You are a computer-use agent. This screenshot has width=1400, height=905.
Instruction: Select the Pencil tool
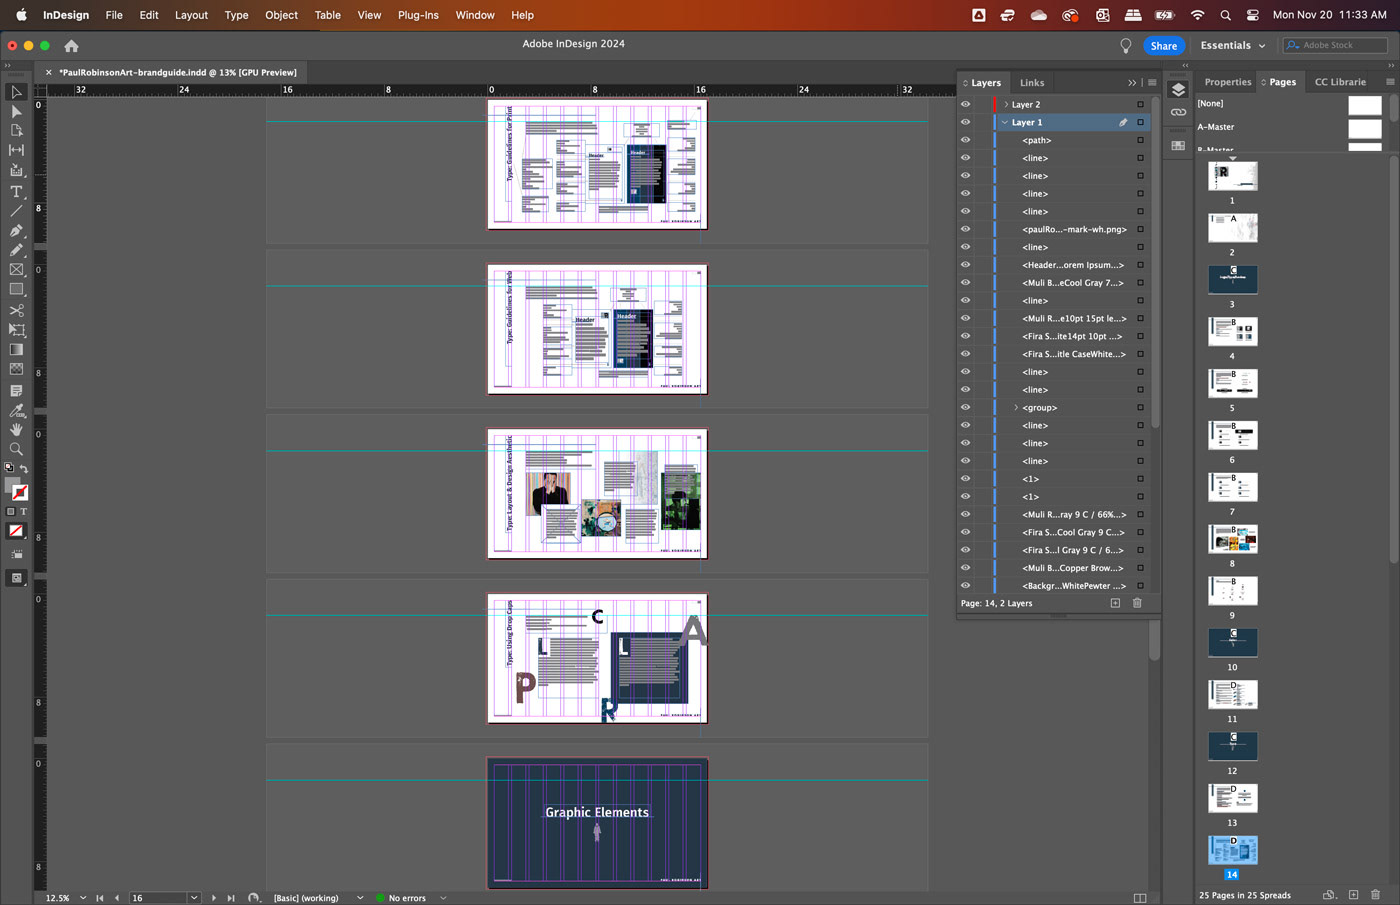pyautogui.click(x=16, y=250)
